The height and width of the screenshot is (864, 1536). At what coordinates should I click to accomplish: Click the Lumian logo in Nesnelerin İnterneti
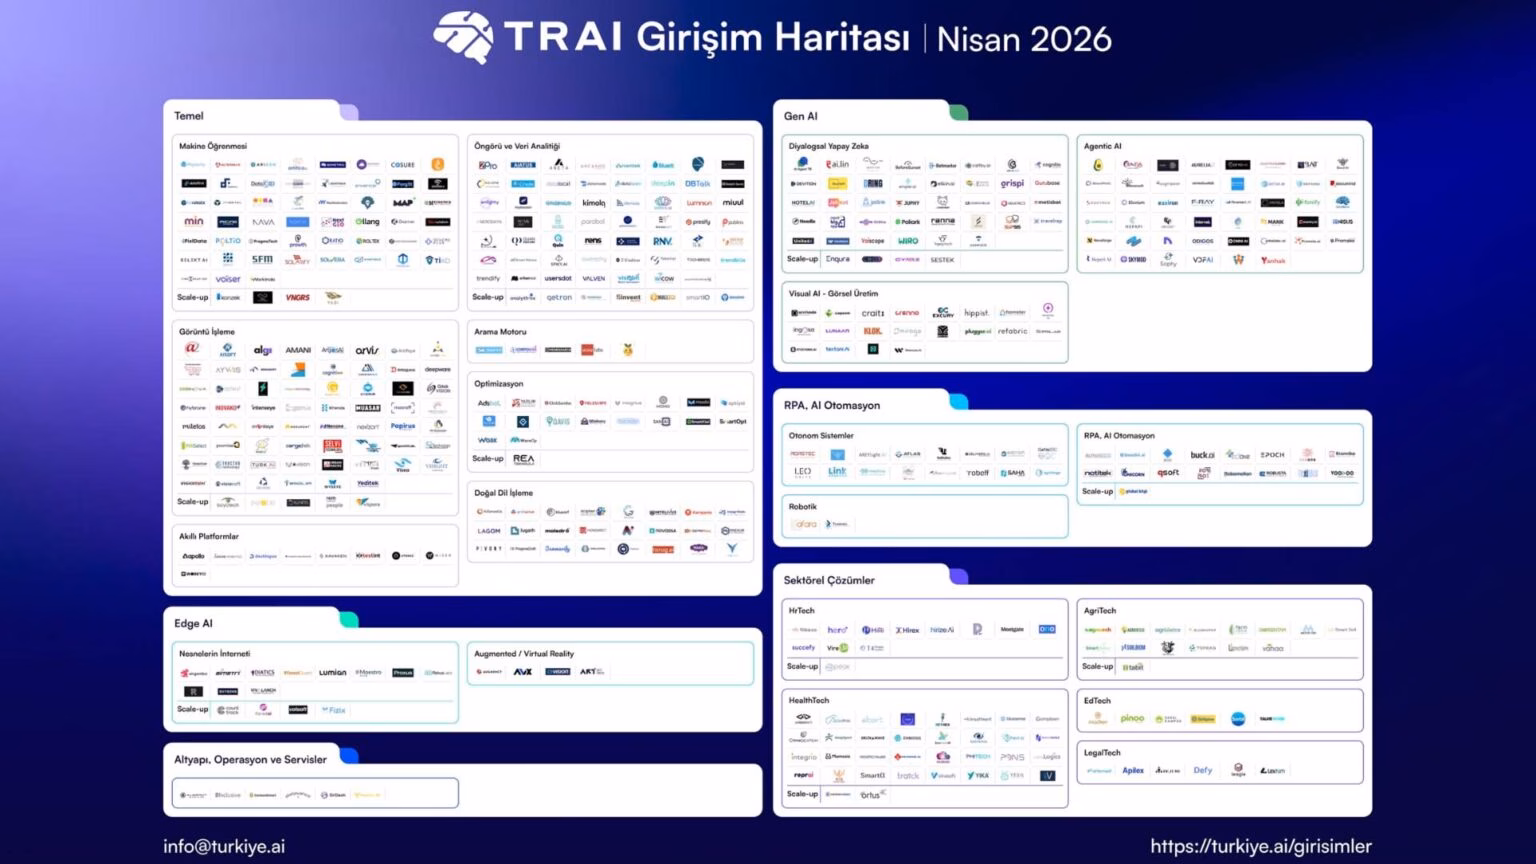tap(333, 673)
